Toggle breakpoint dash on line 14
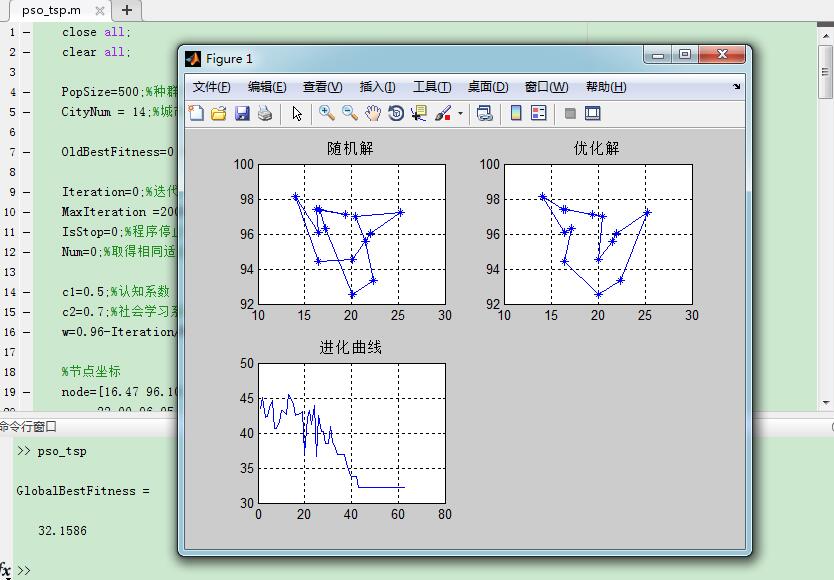This screenshot has width=834, height=580. coord(26,292)
